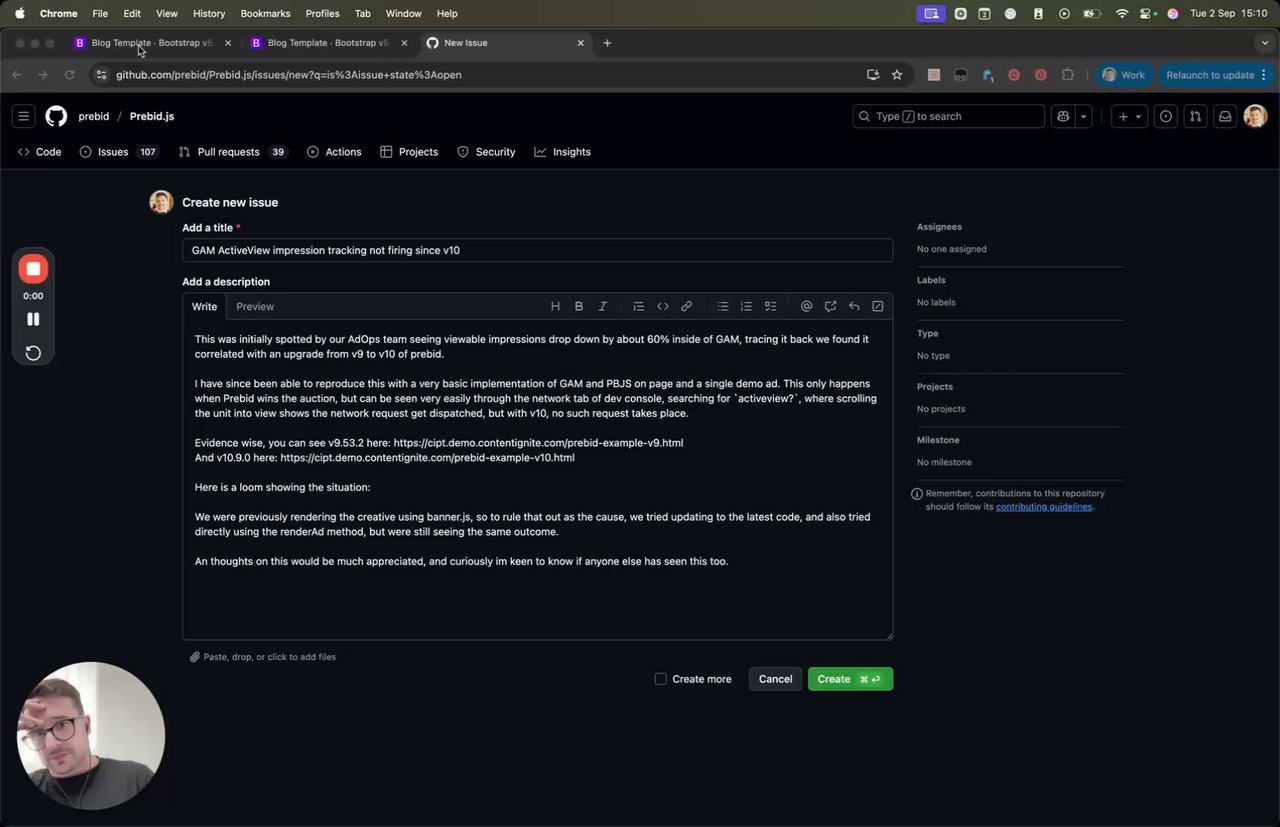Screen dimensions: 1280x827
Task: Open the History menu in the macOS menu bar
Action: 209,13
